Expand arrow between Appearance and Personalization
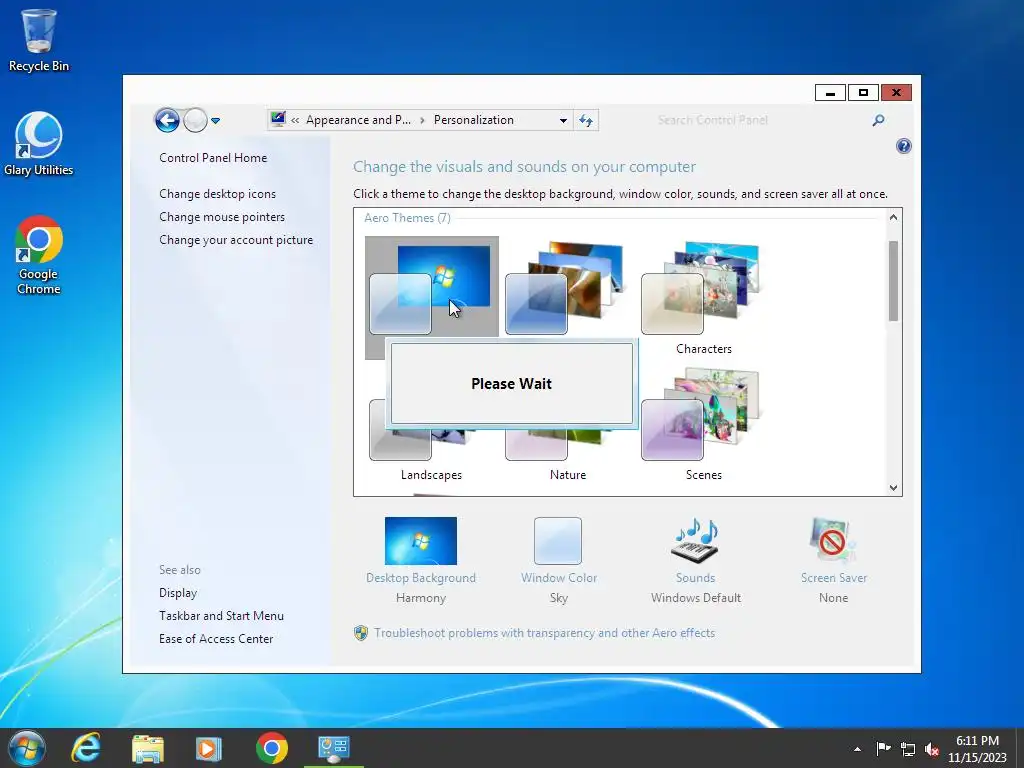Viewport: 1024px width, 768px height. 423,120
